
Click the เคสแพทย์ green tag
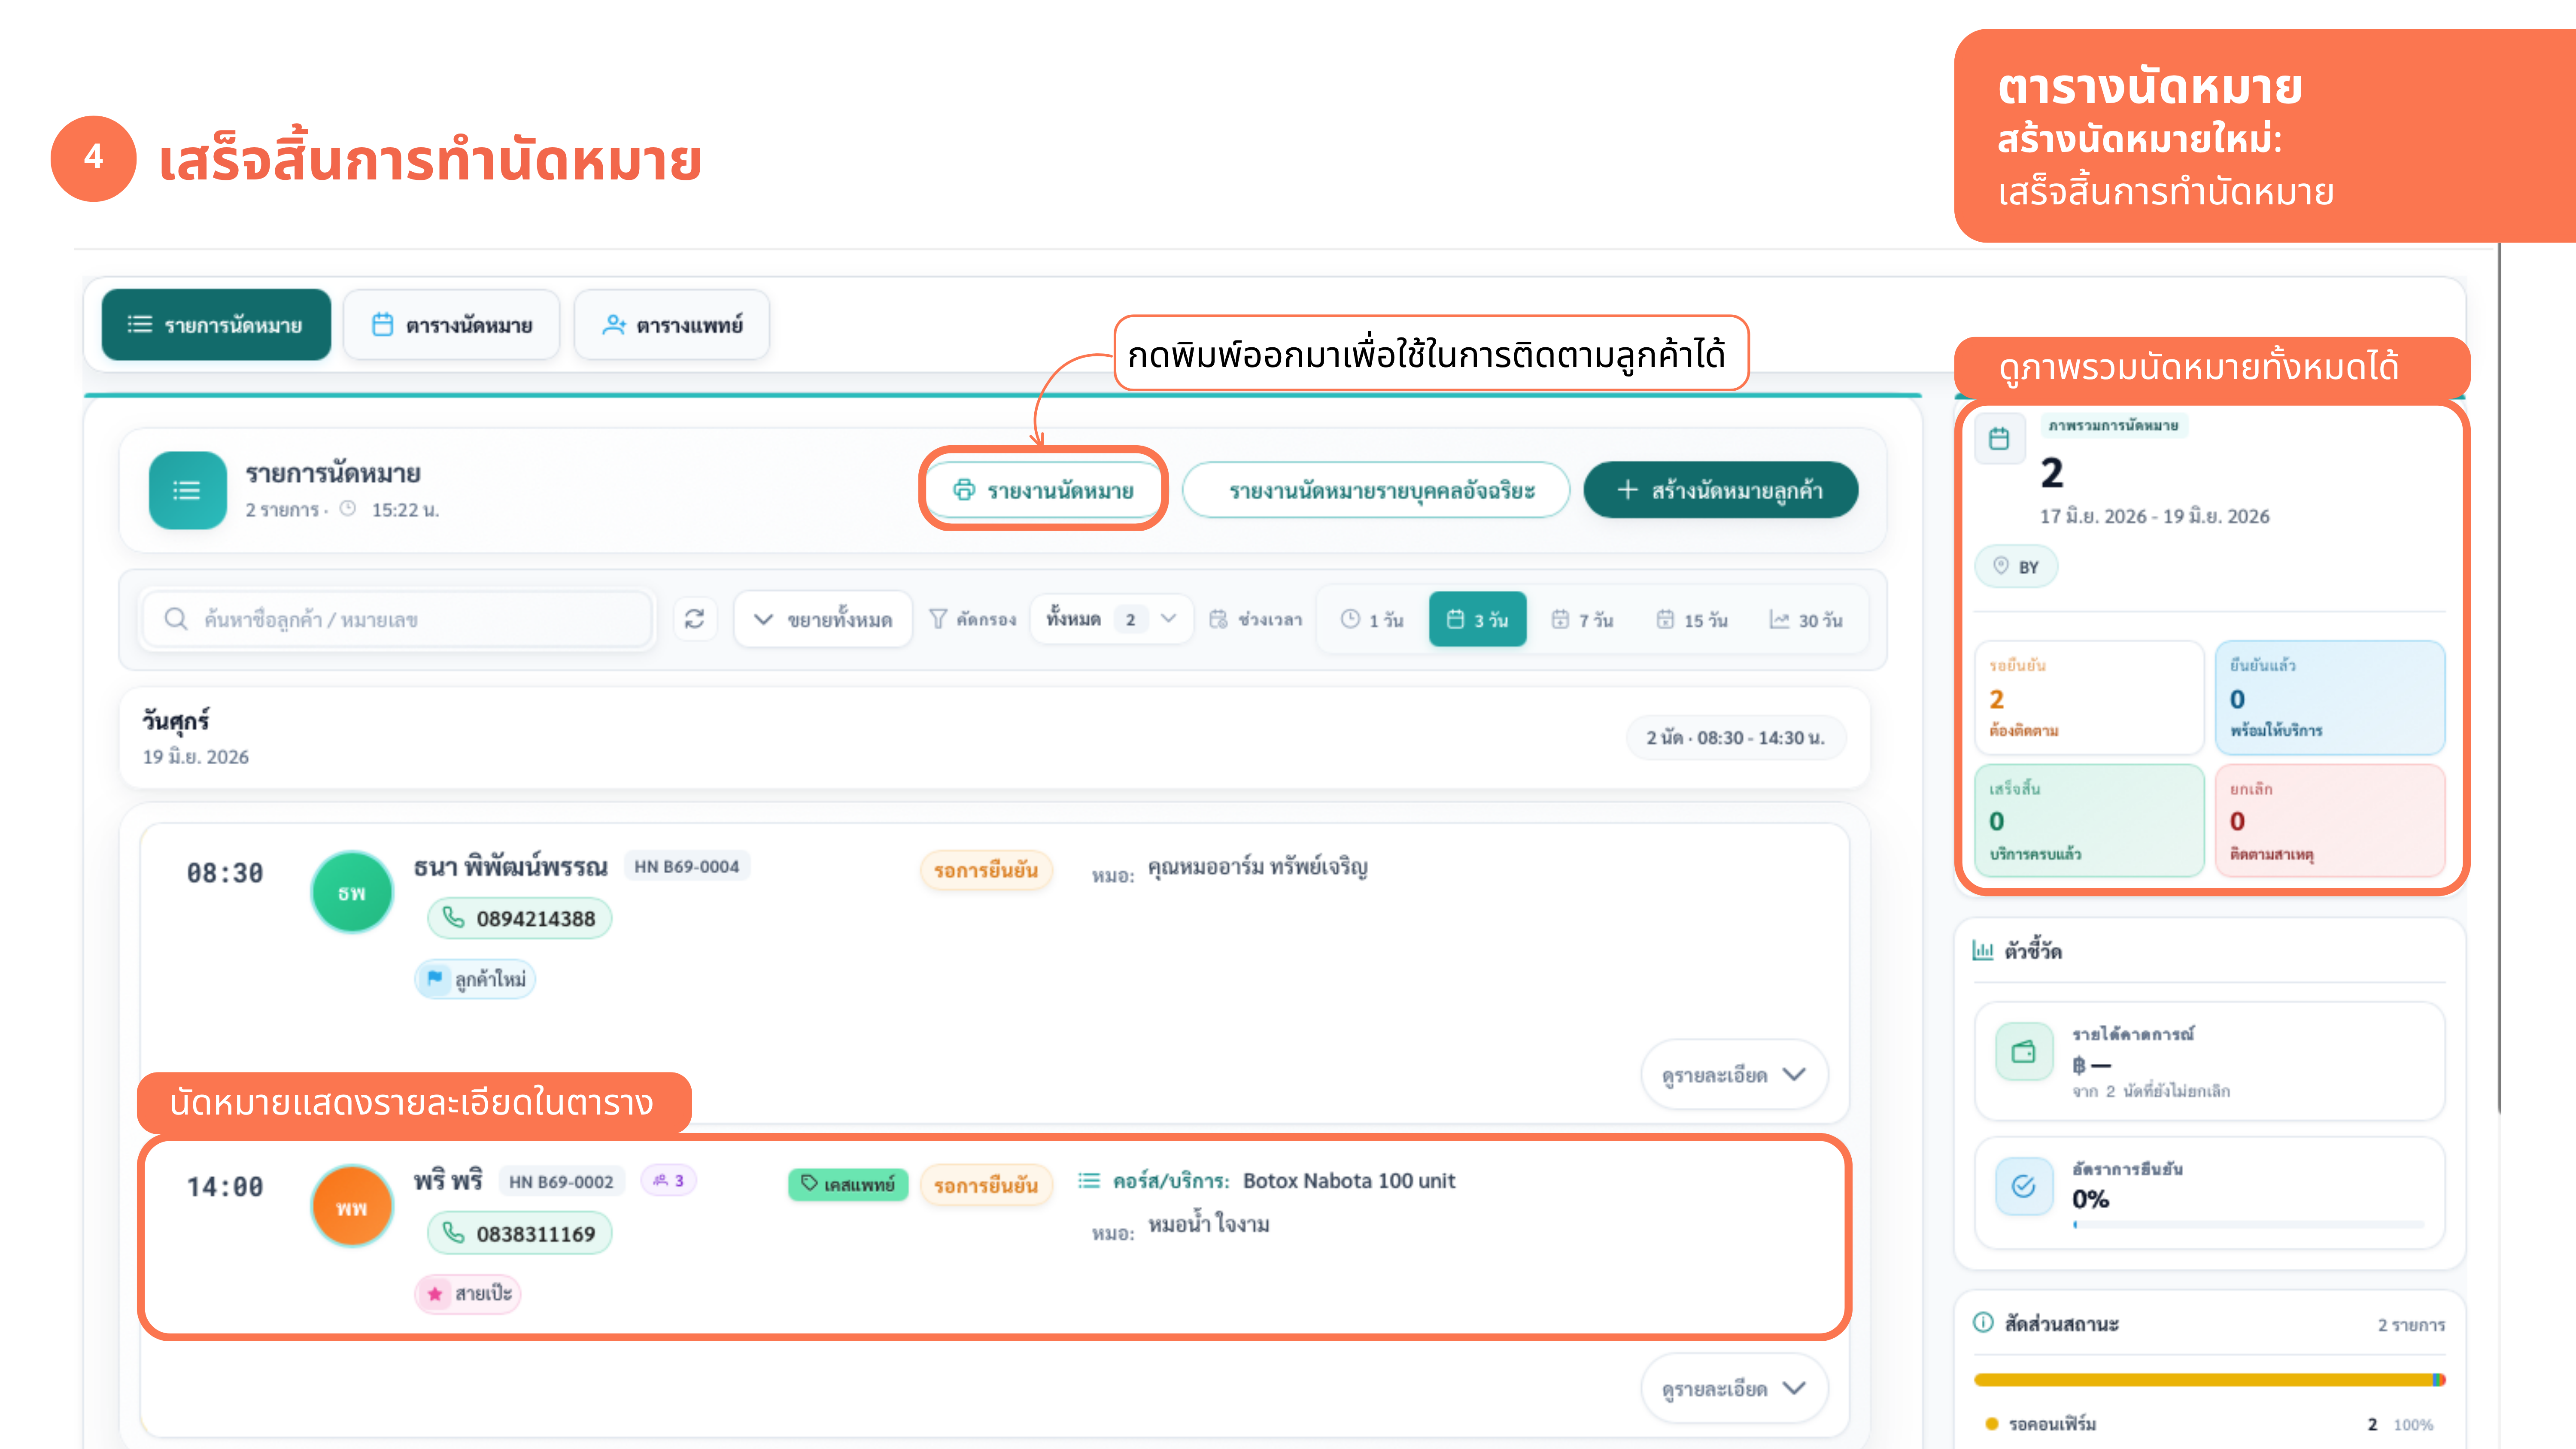848,1185
